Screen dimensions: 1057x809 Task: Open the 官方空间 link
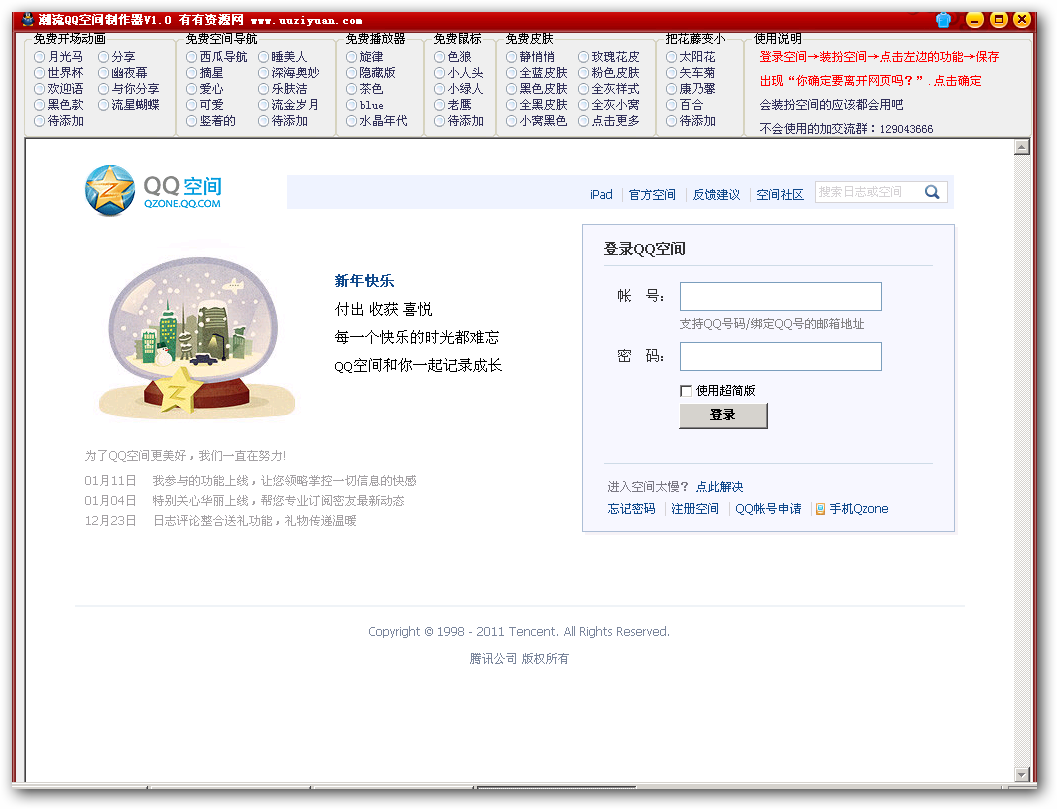coord(652,195)
